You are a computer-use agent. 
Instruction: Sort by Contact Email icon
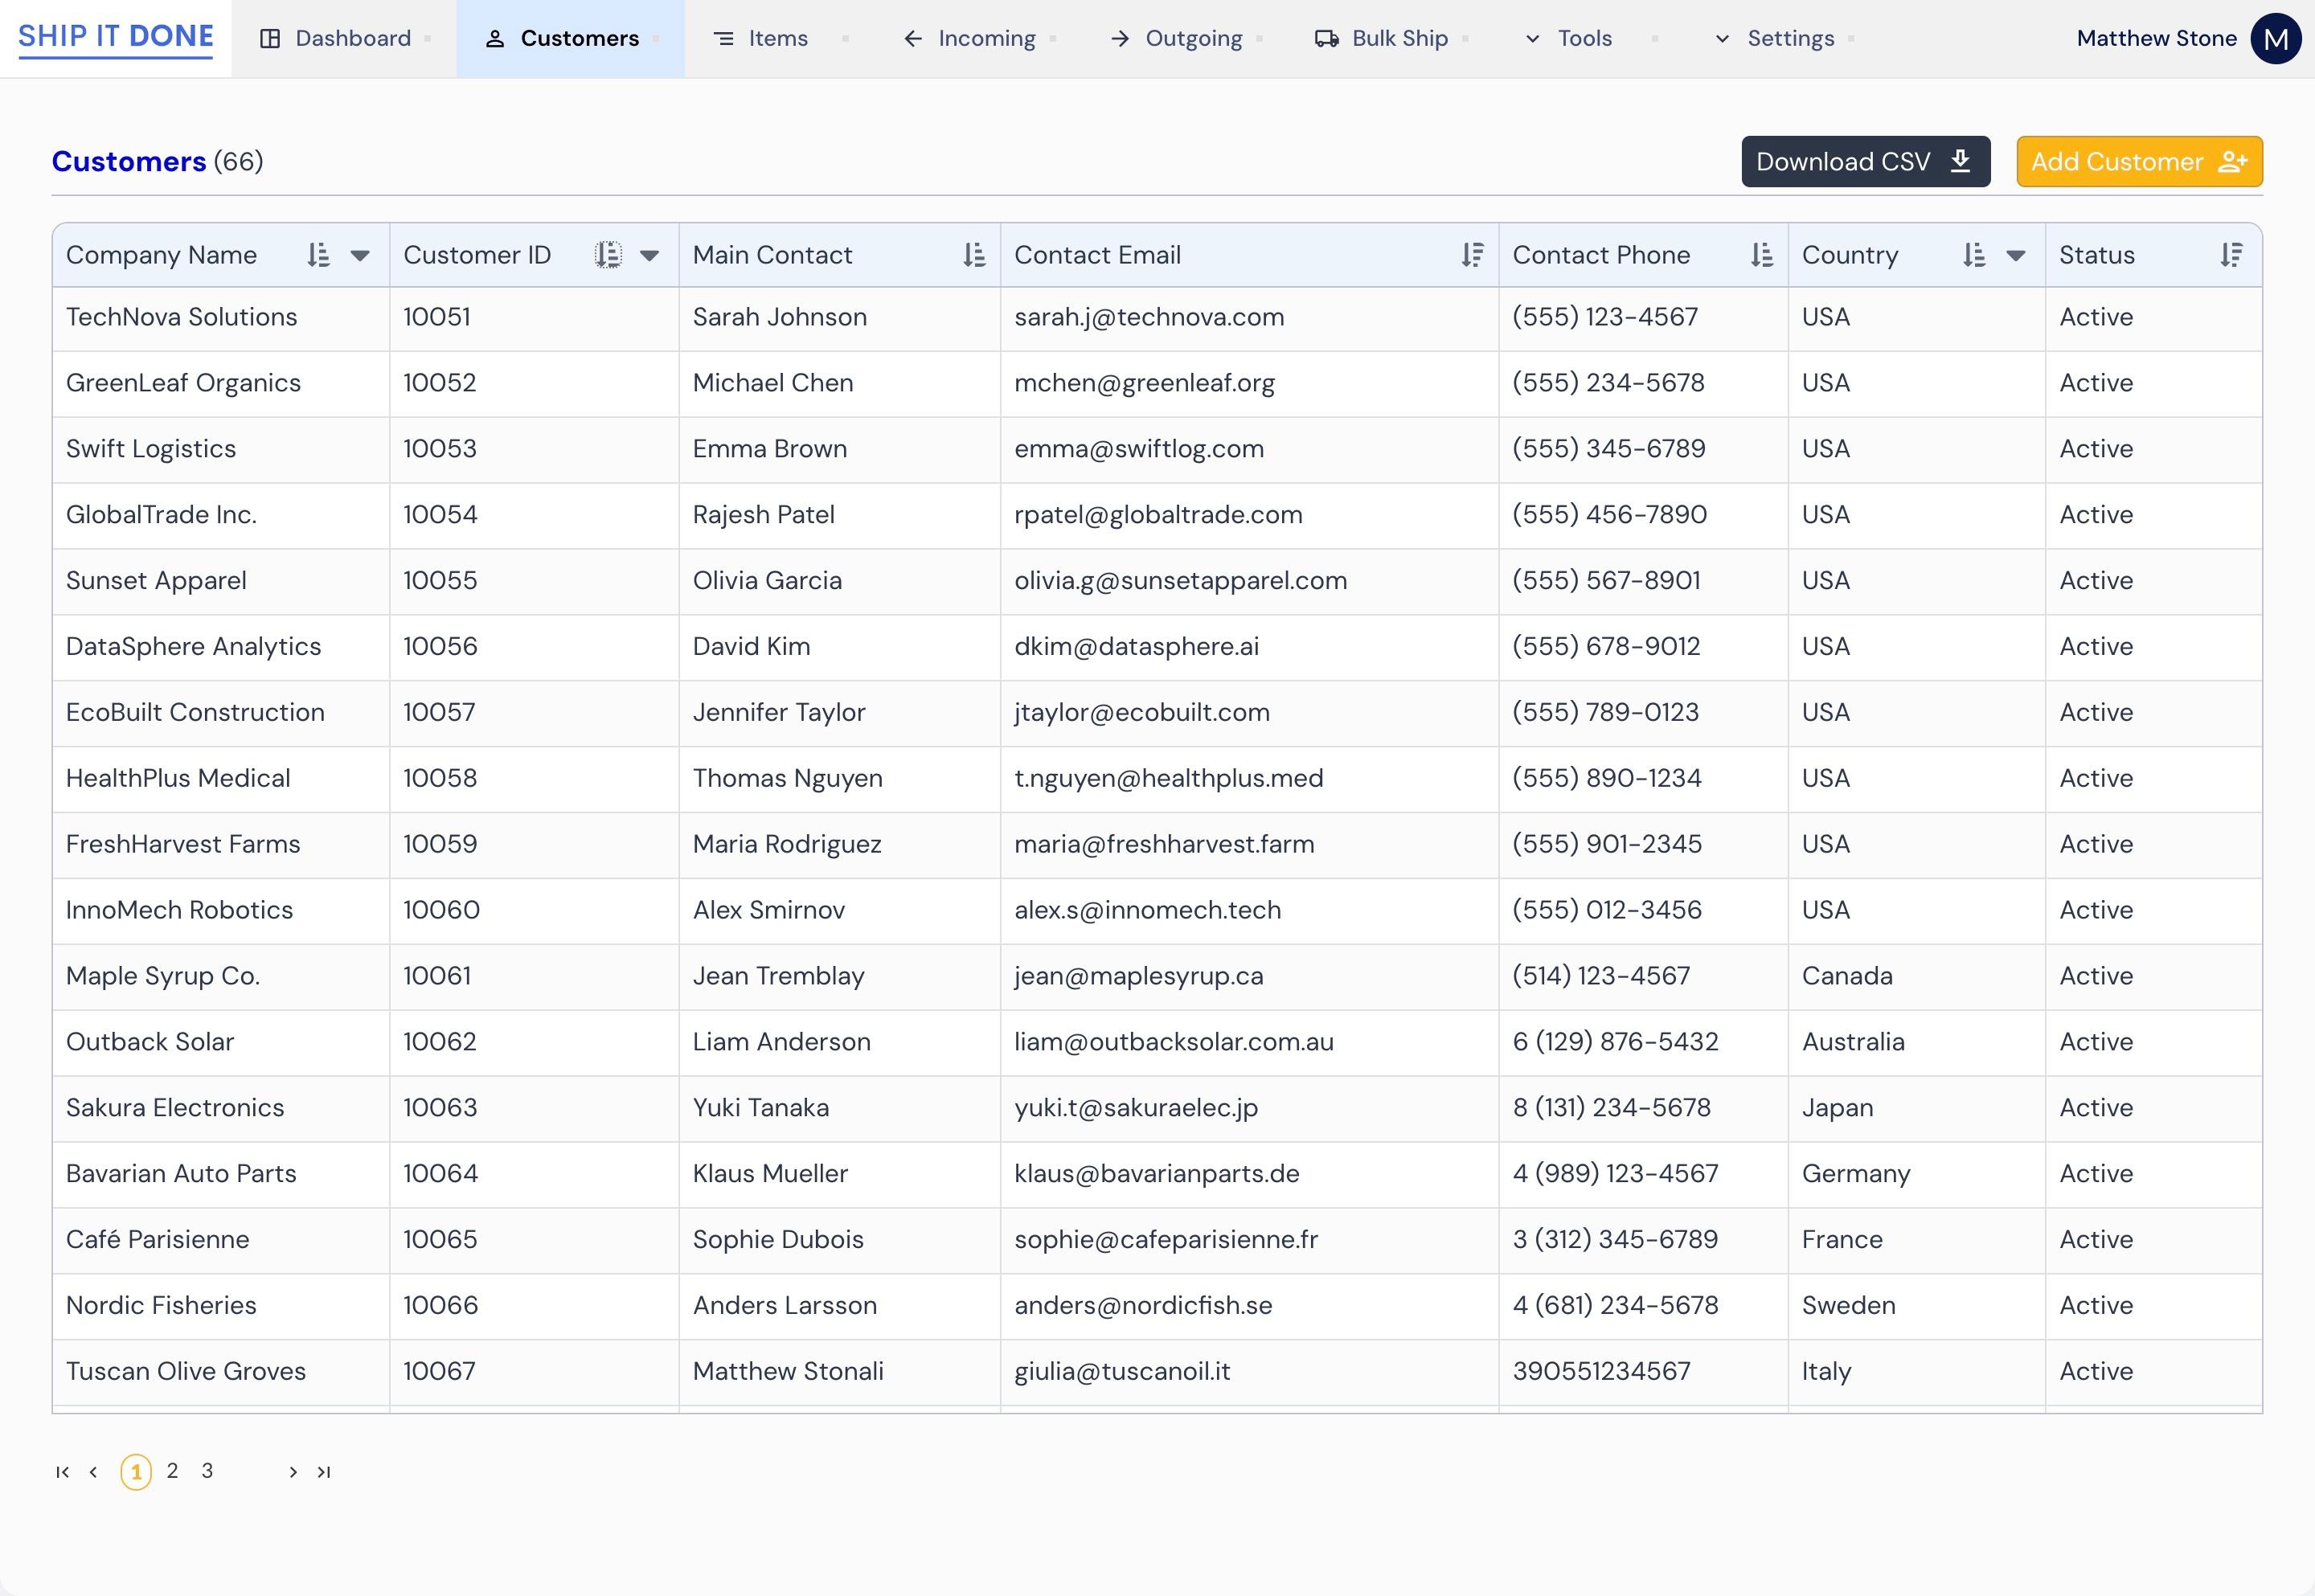pyautogui.click(x=1471, y=255)
